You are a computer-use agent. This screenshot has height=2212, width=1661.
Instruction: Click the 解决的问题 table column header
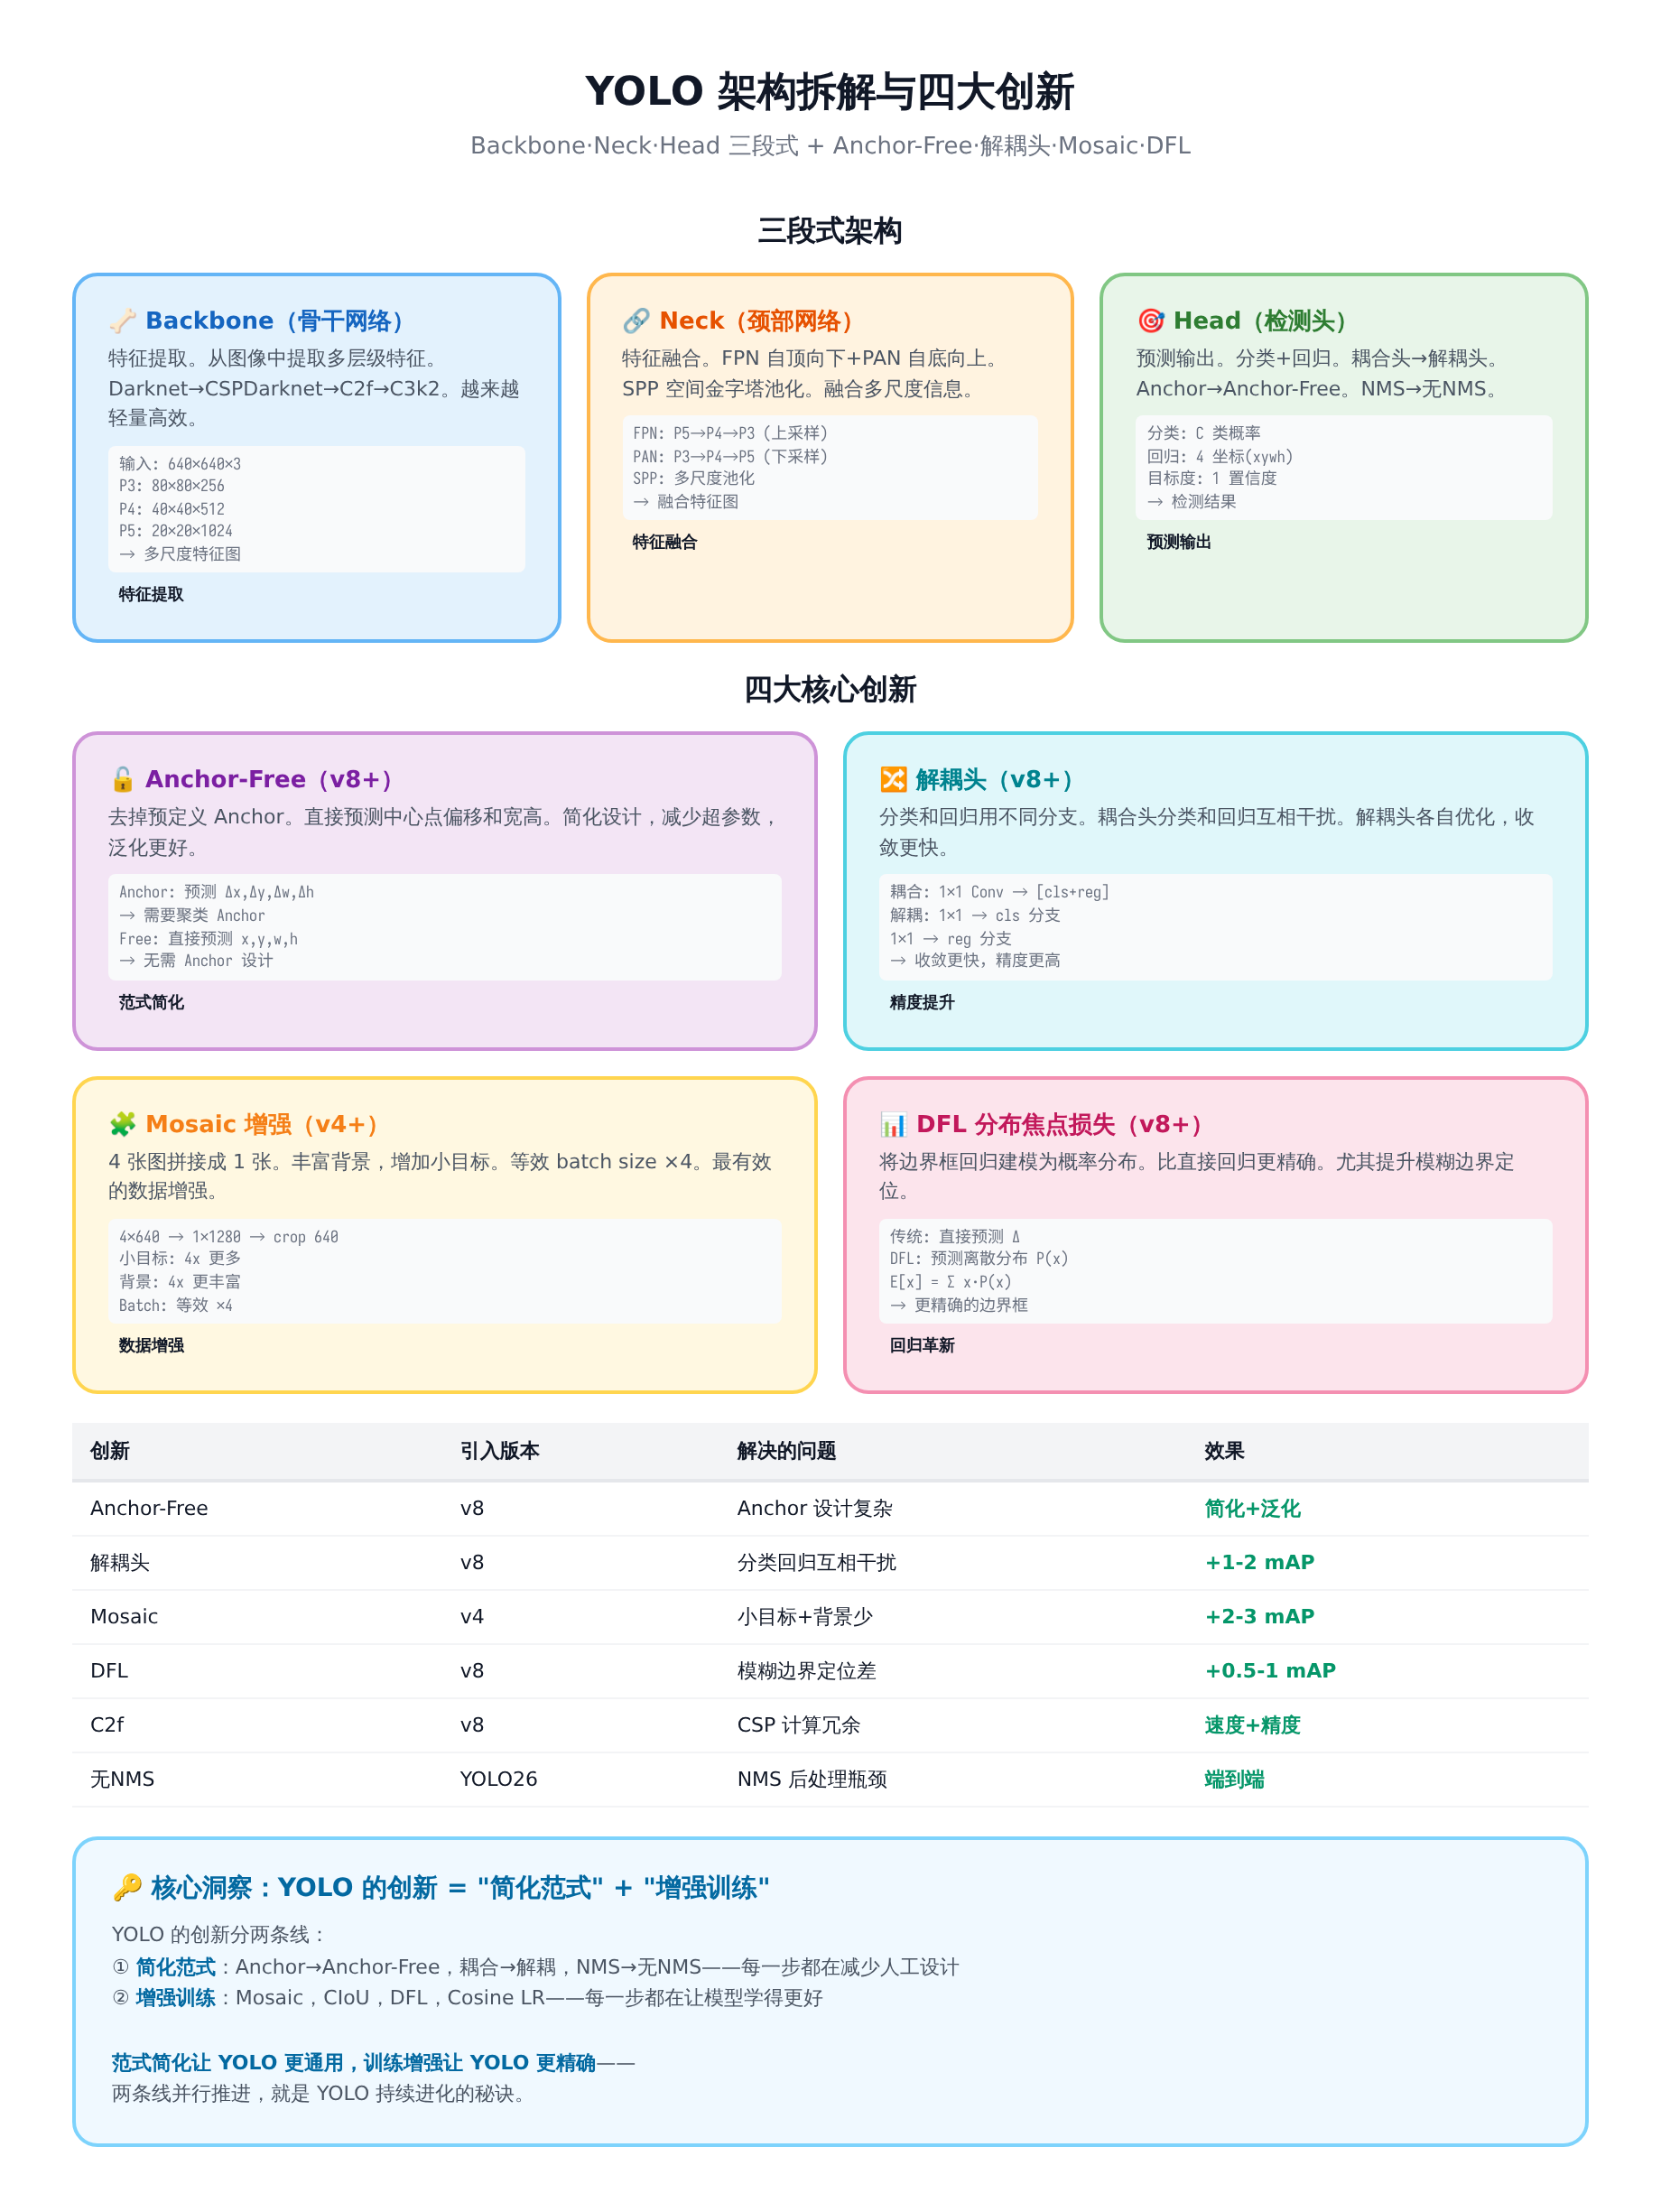click(x=787, y=1451)
